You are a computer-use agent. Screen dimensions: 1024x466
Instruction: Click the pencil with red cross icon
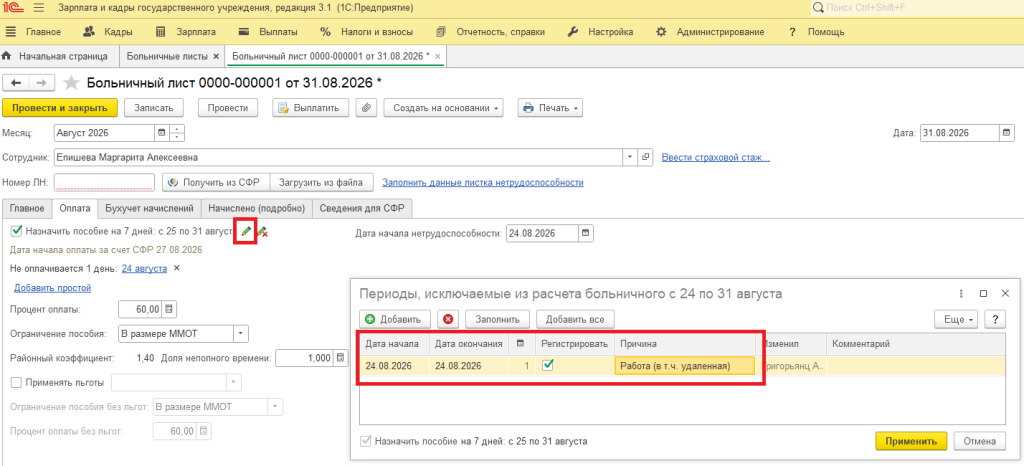(262, 232)
